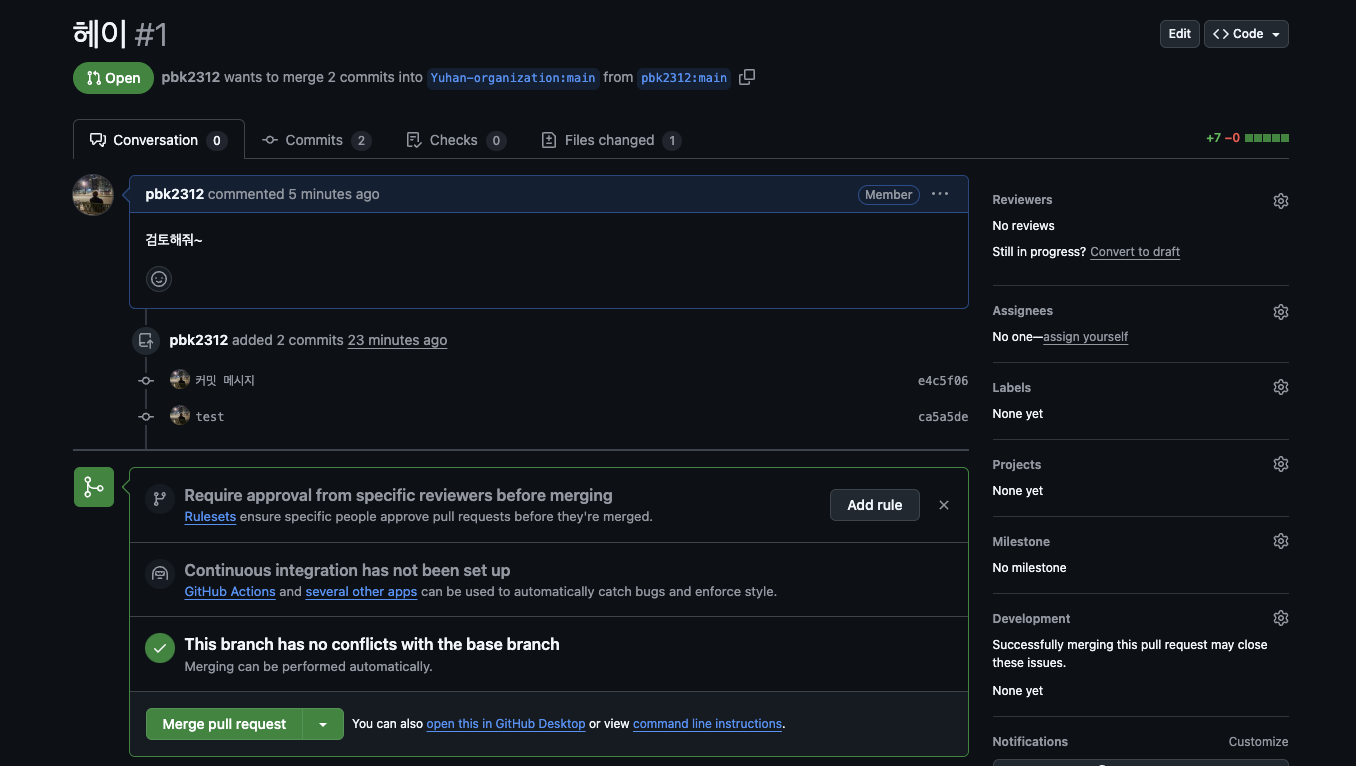This screenshot has height=766, width=1356.
Task: Click the Convert to draft link
Action: click(1135, 252)
